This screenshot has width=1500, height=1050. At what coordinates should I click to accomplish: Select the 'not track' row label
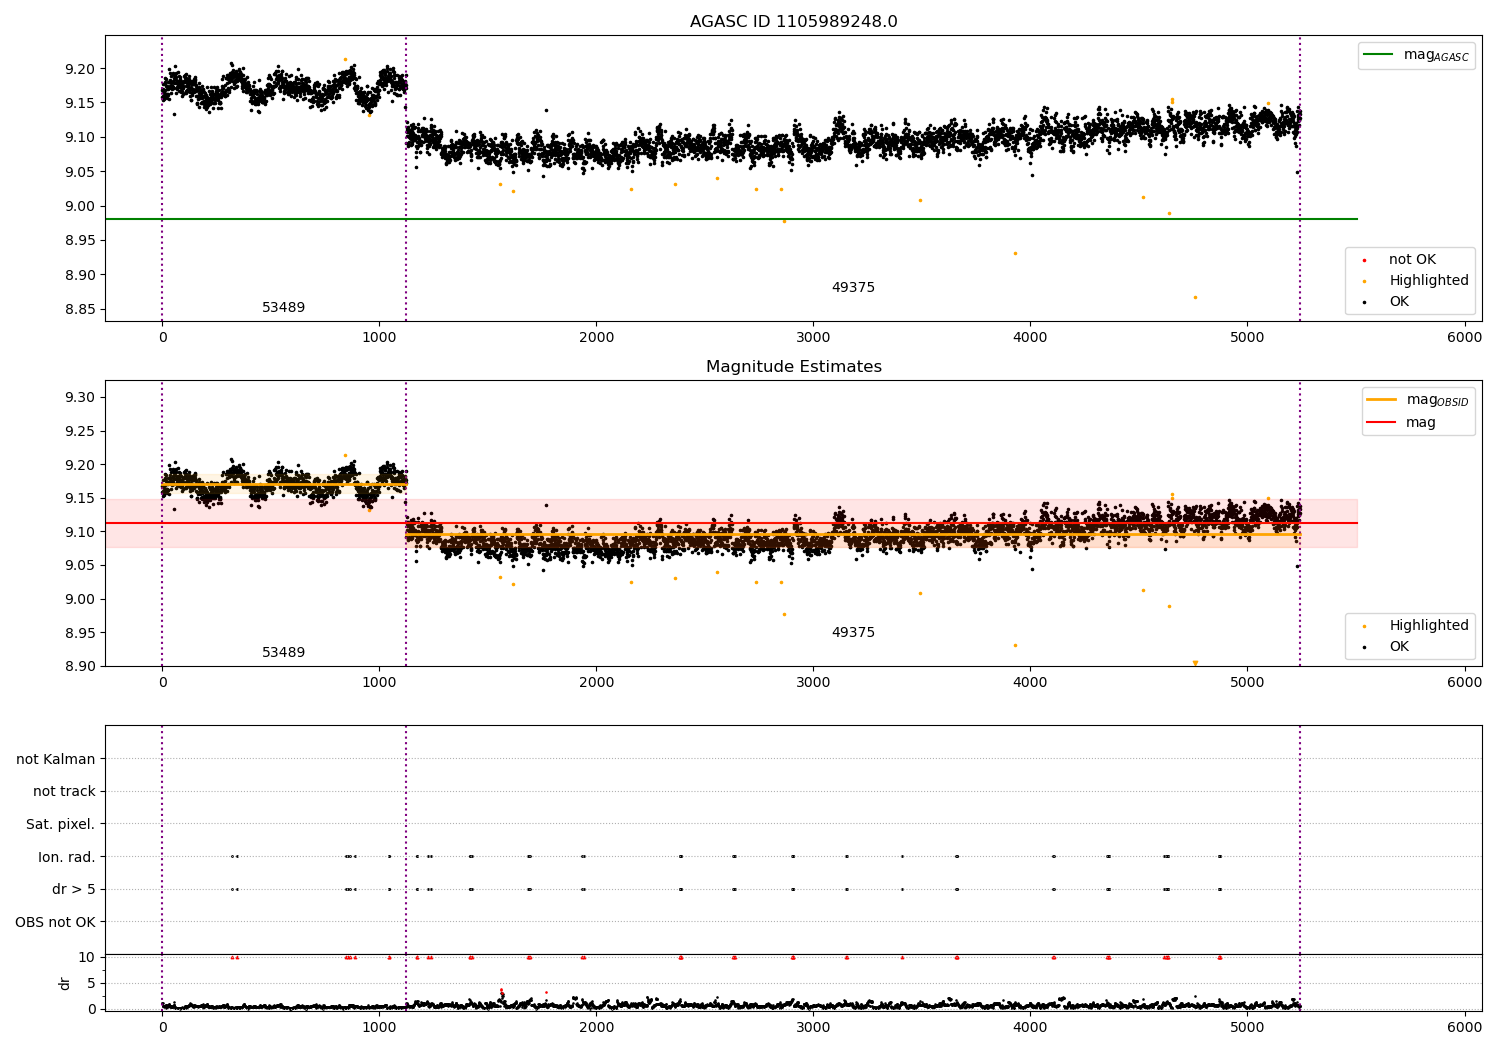point(64,792)
